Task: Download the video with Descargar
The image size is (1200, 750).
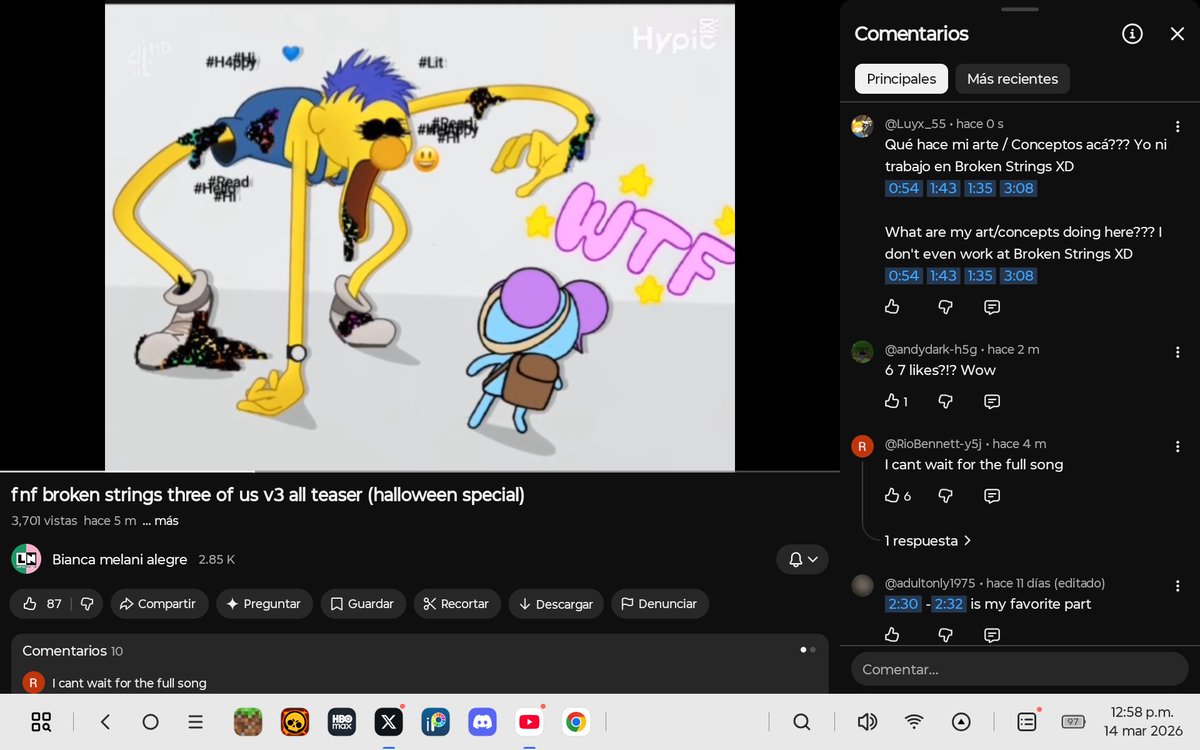Action: (x=556, y=604)
